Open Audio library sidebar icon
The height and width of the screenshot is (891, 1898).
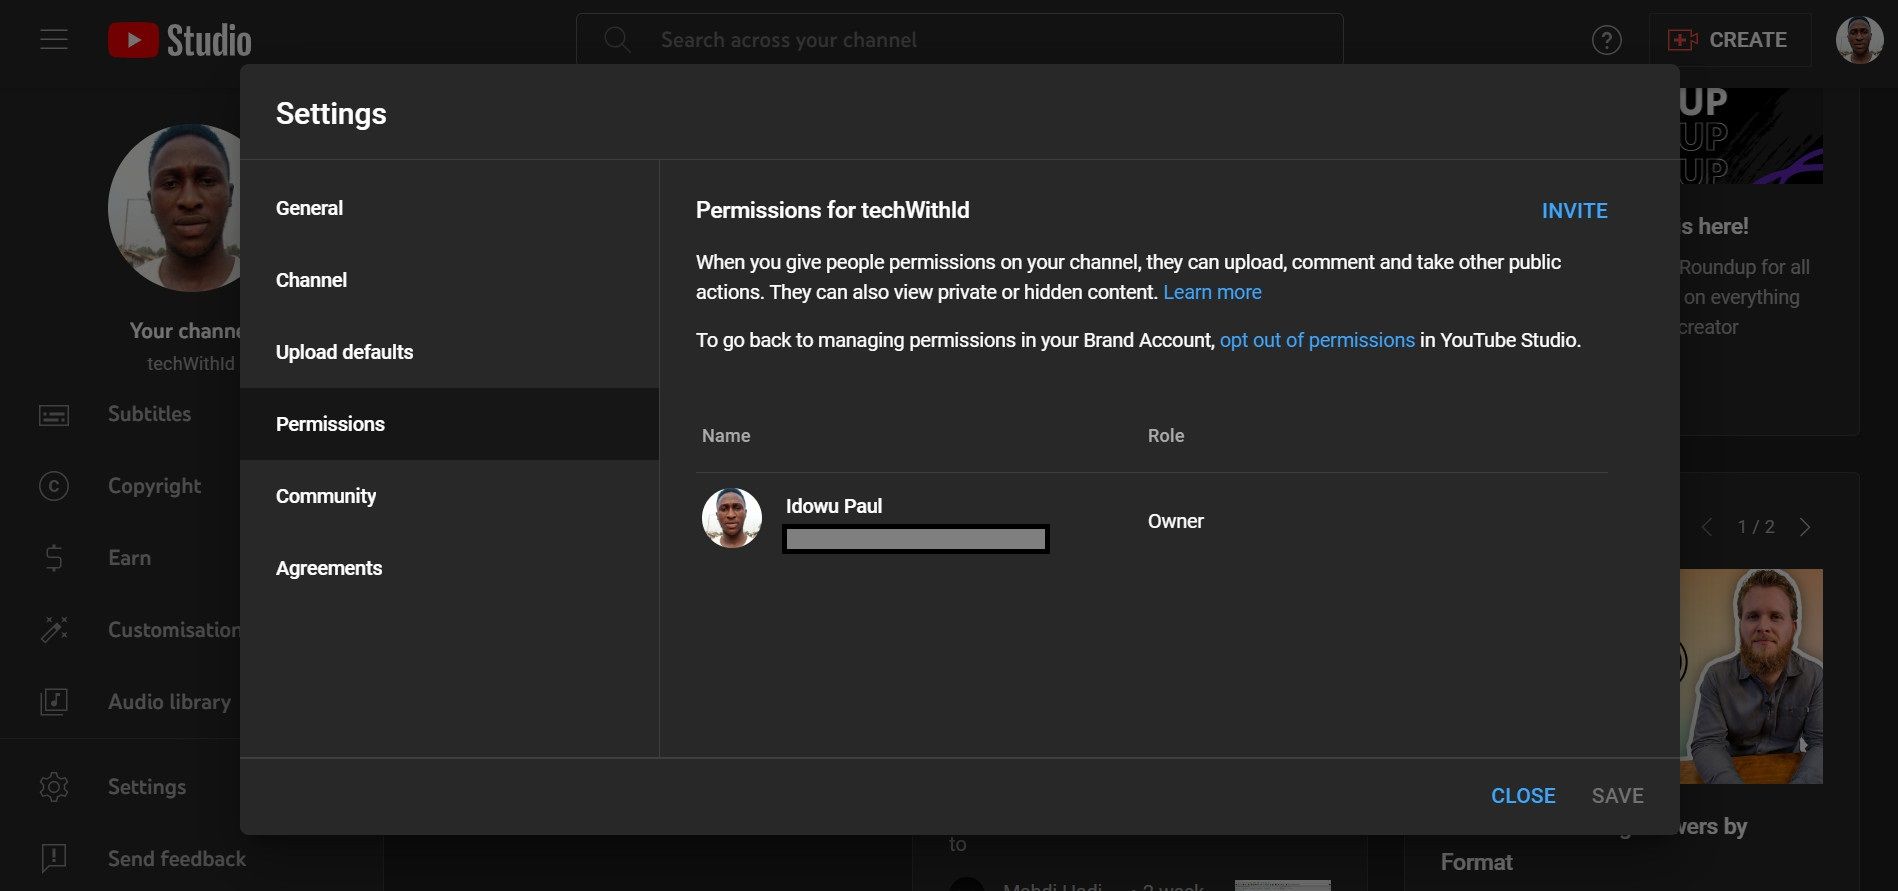click(54, 702)
